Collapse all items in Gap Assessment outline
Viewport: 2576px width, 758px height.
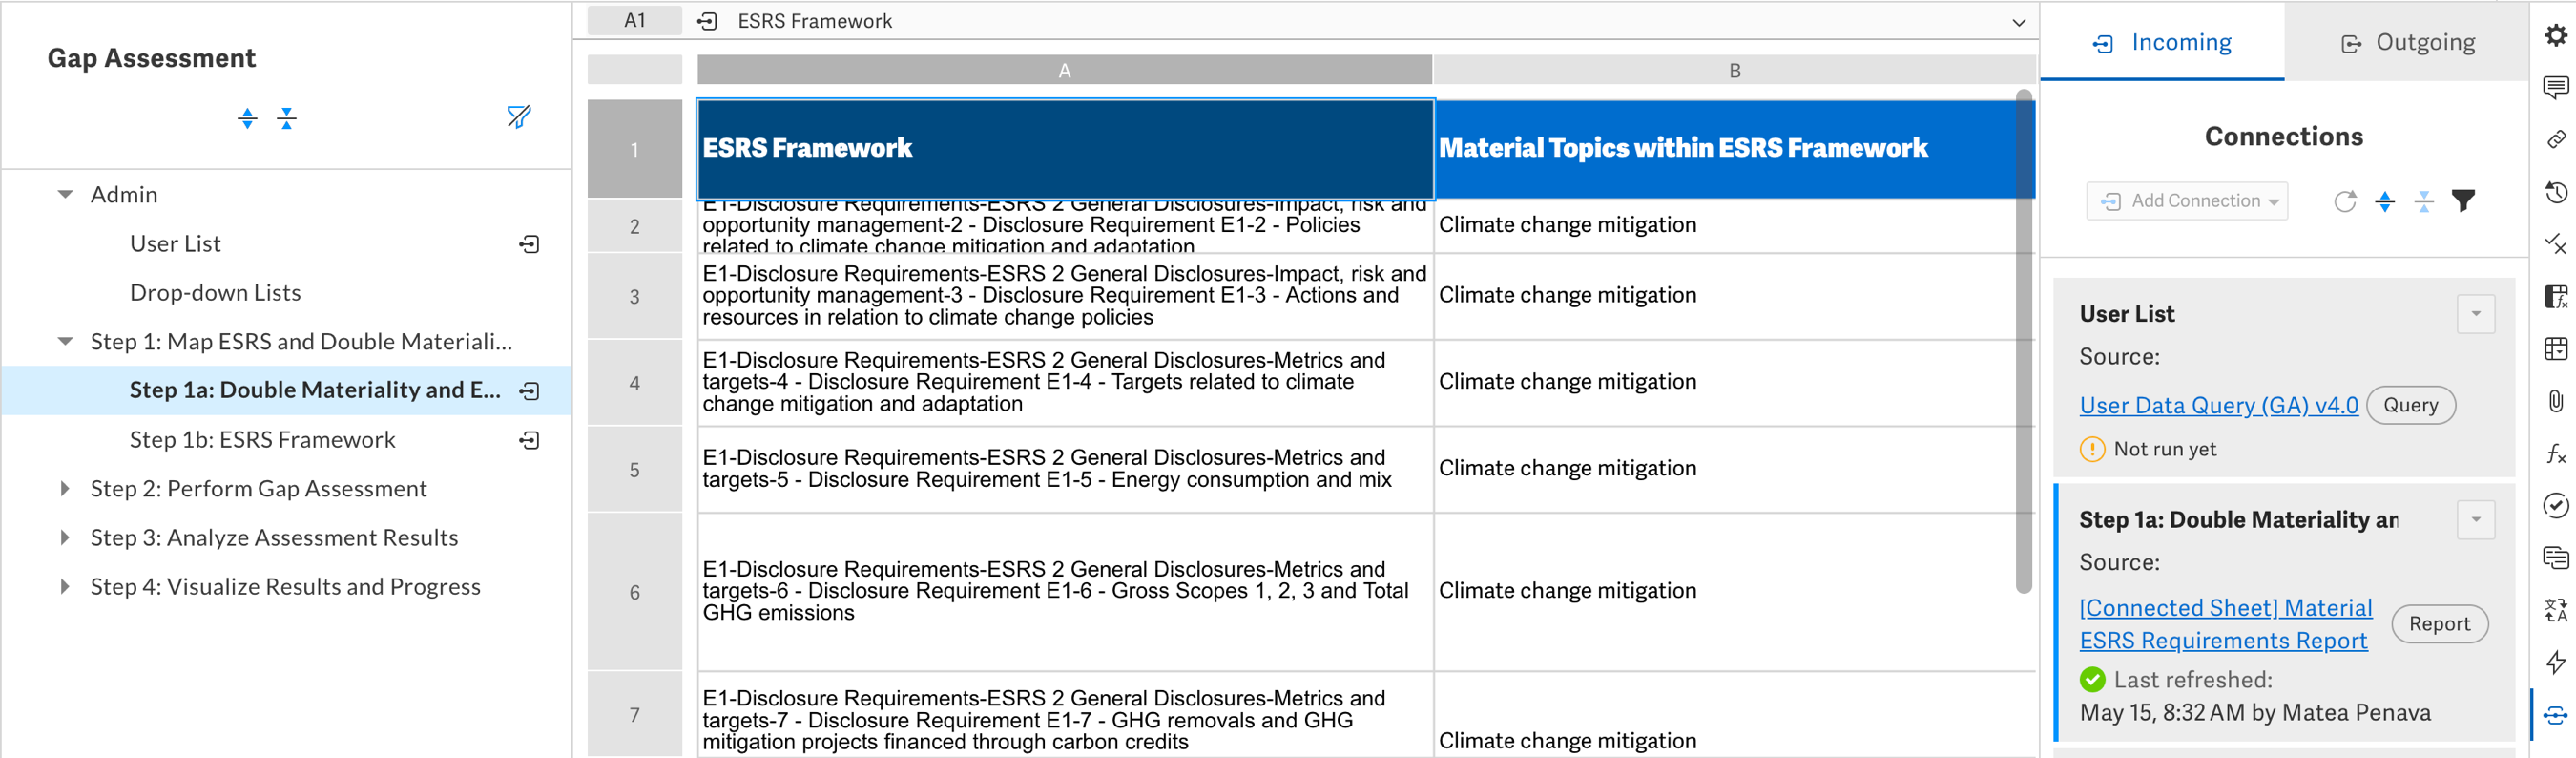(x=287, y=119)
